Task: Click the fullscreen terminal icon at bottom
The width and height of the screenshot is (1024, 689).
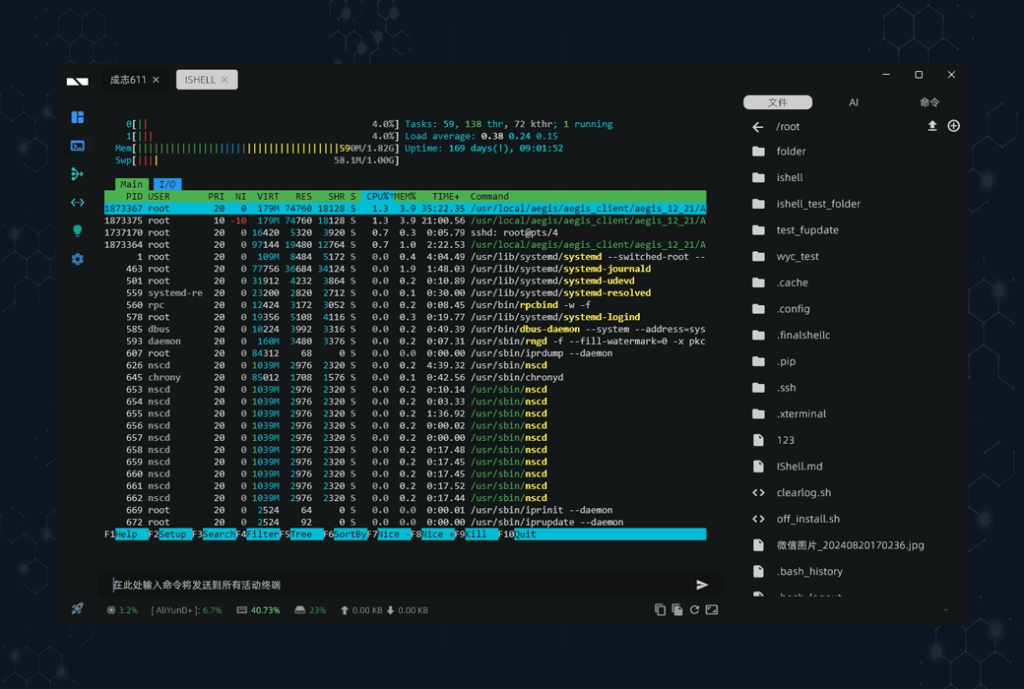Action: pos(712,609)
